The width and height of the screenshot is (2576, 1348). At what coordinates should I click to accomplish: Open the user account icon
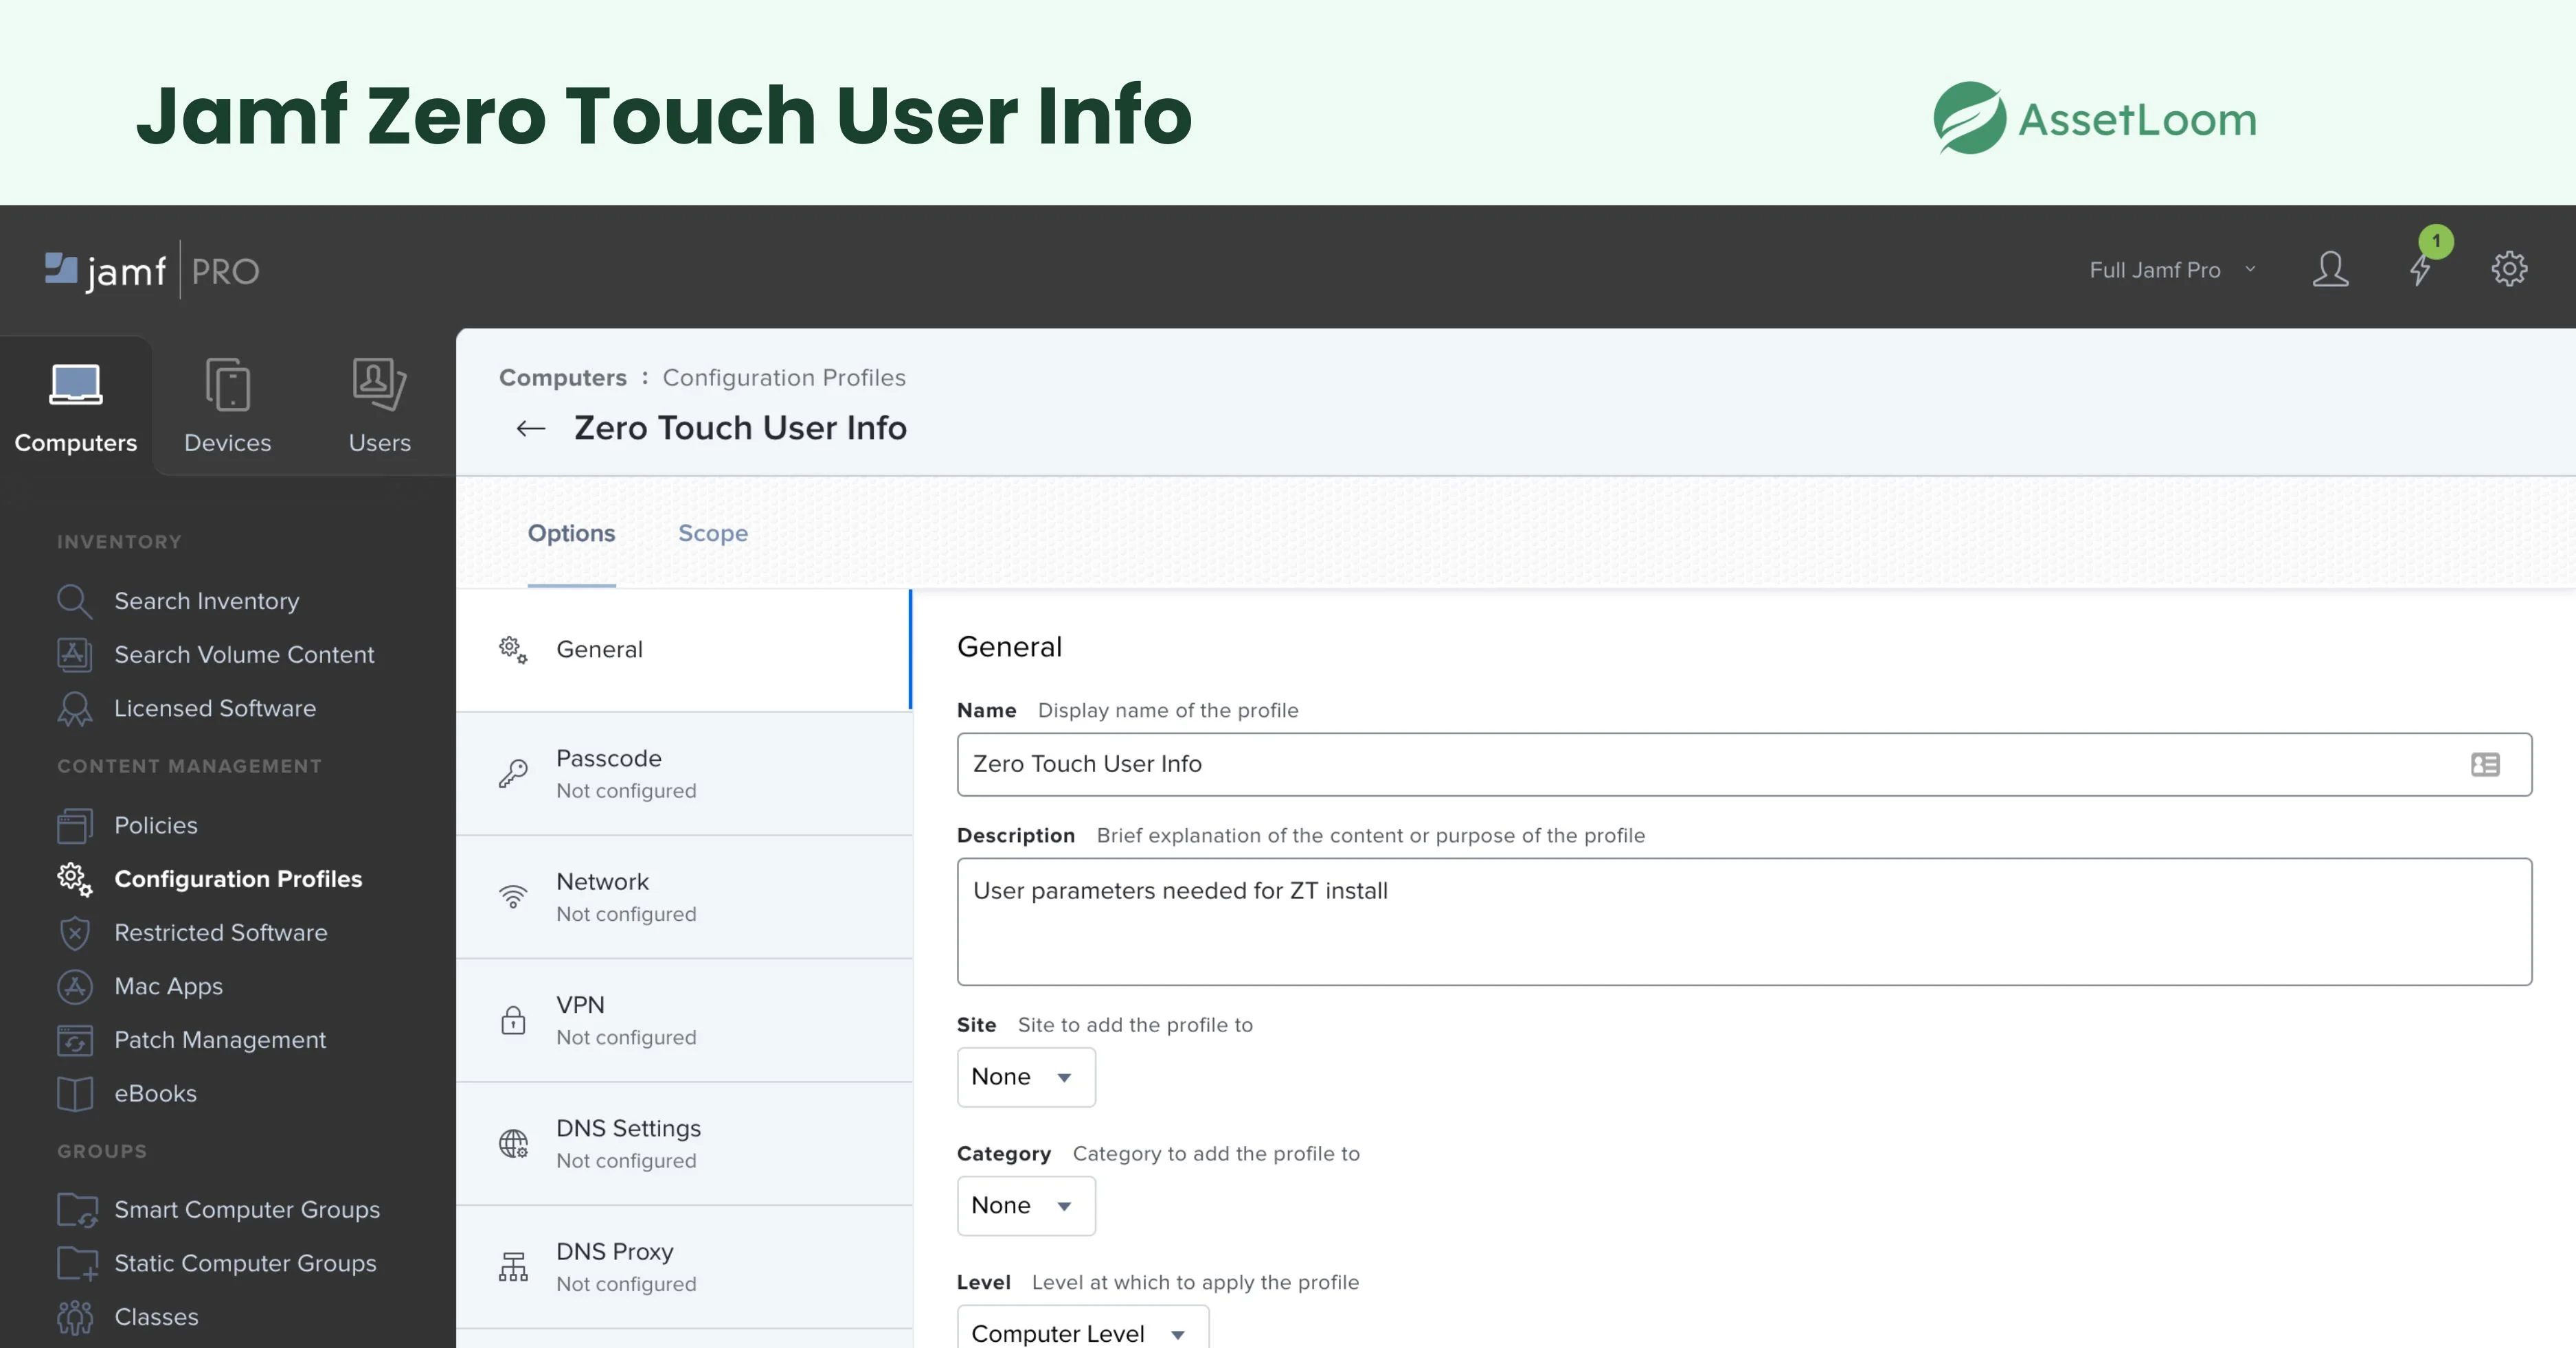2330,269
